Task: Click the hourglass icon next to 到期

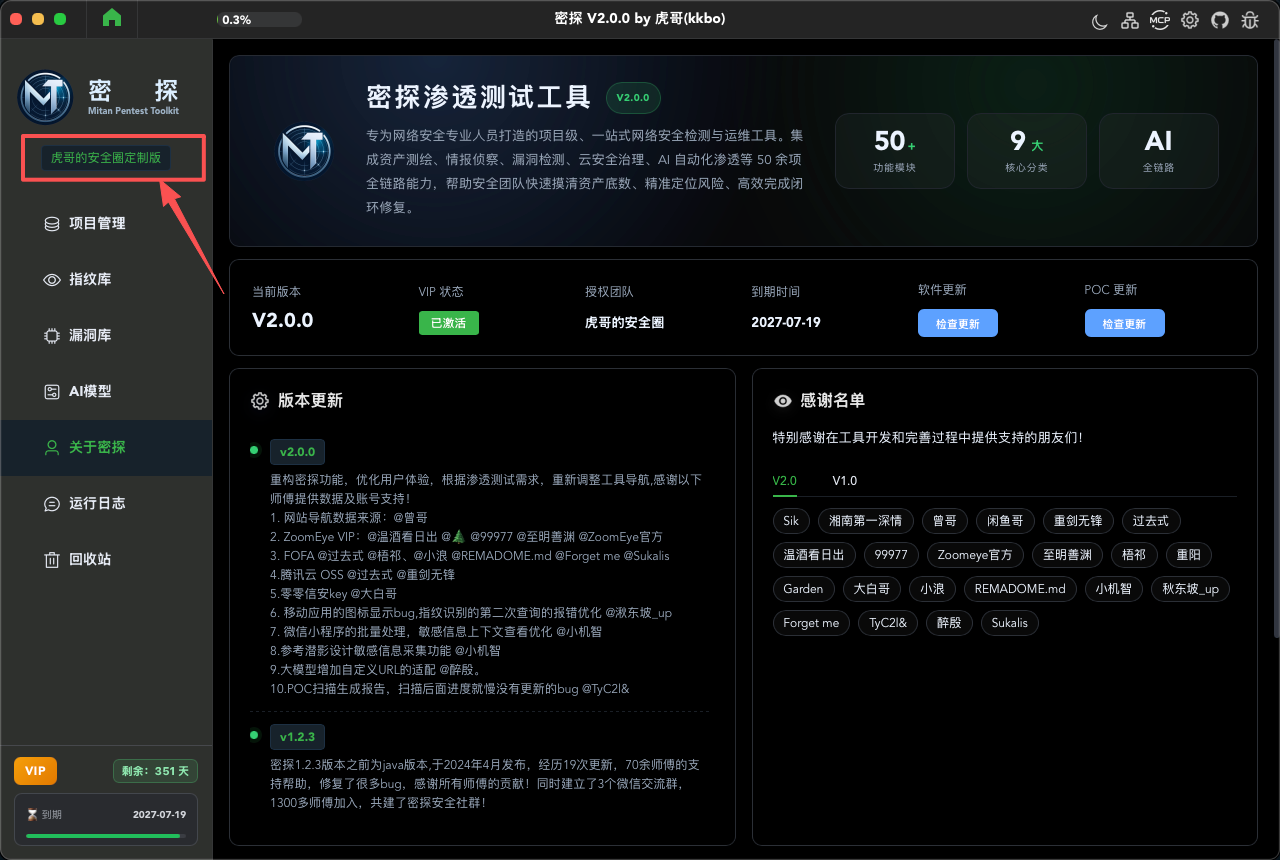Action: tap(32, 814)
